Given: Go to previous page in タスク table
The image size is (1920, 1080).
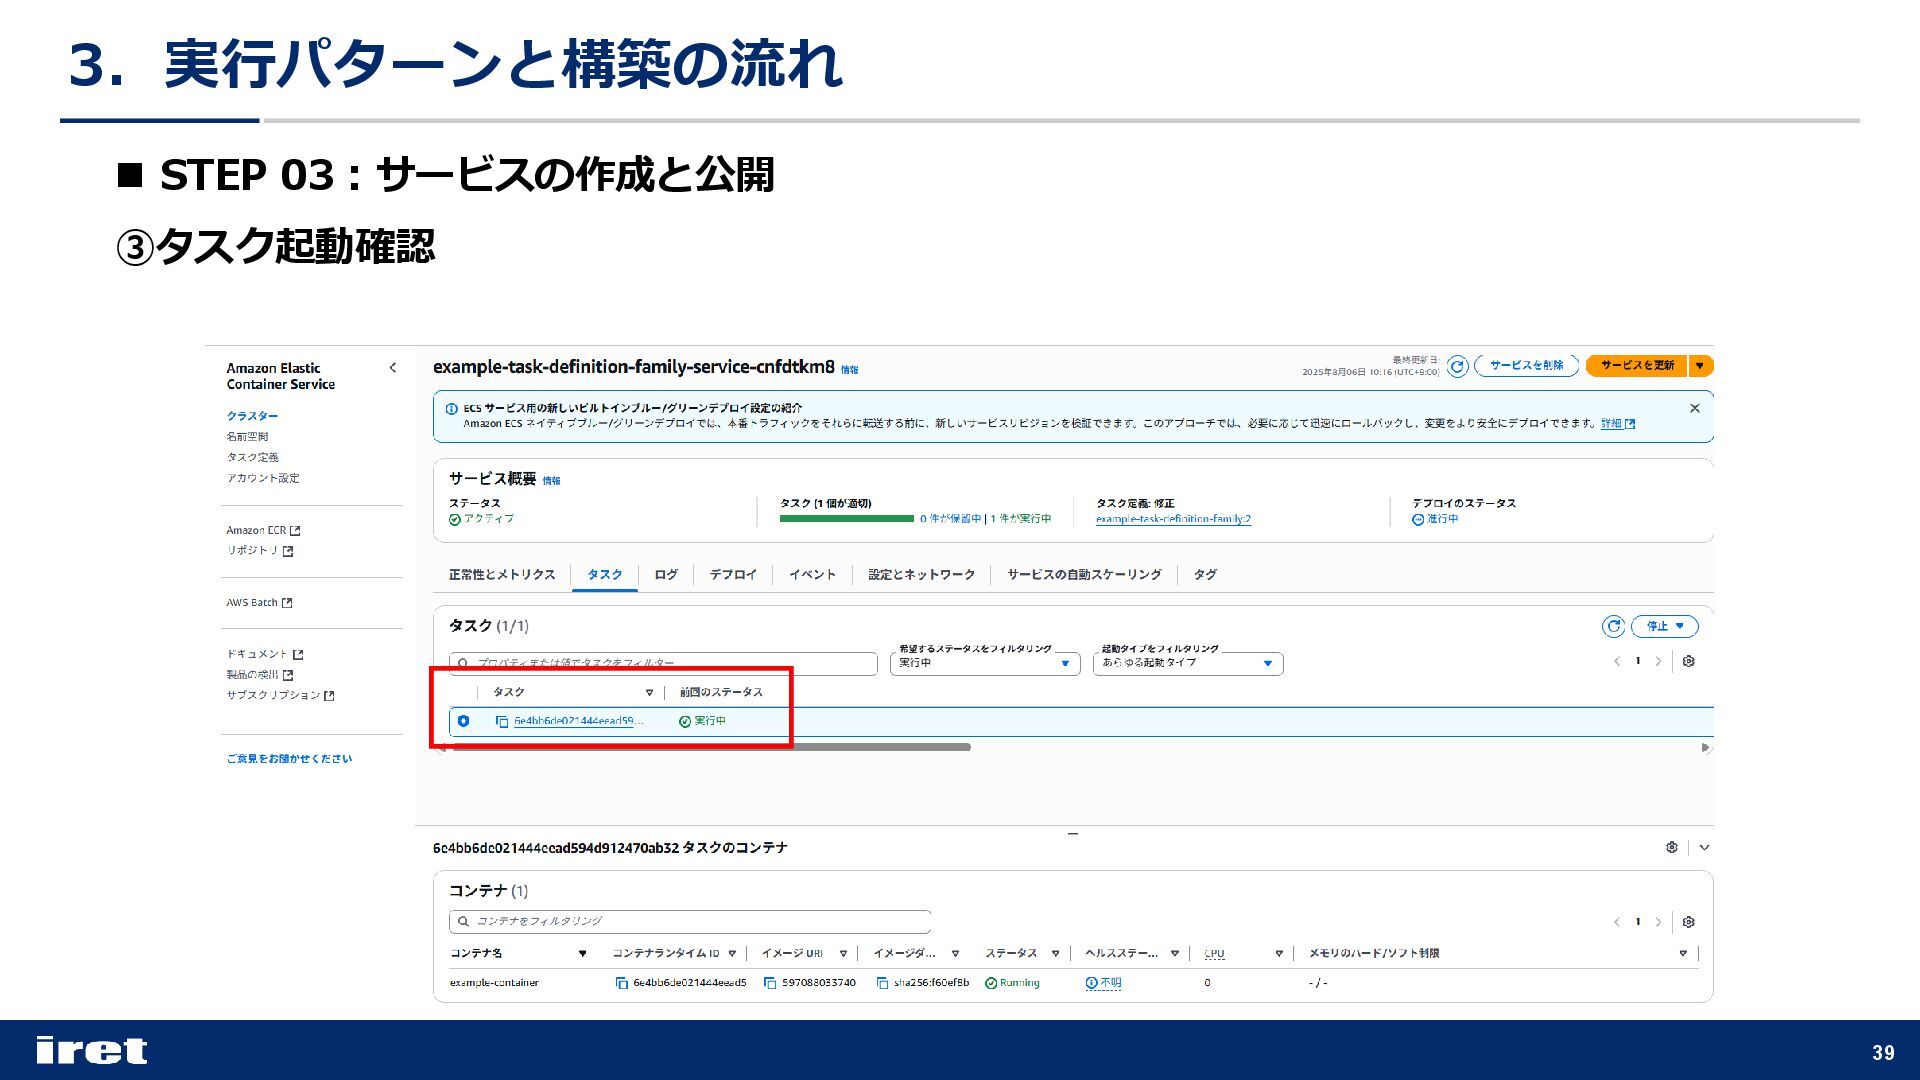Looking at the screenshot, I should 1616,661.
